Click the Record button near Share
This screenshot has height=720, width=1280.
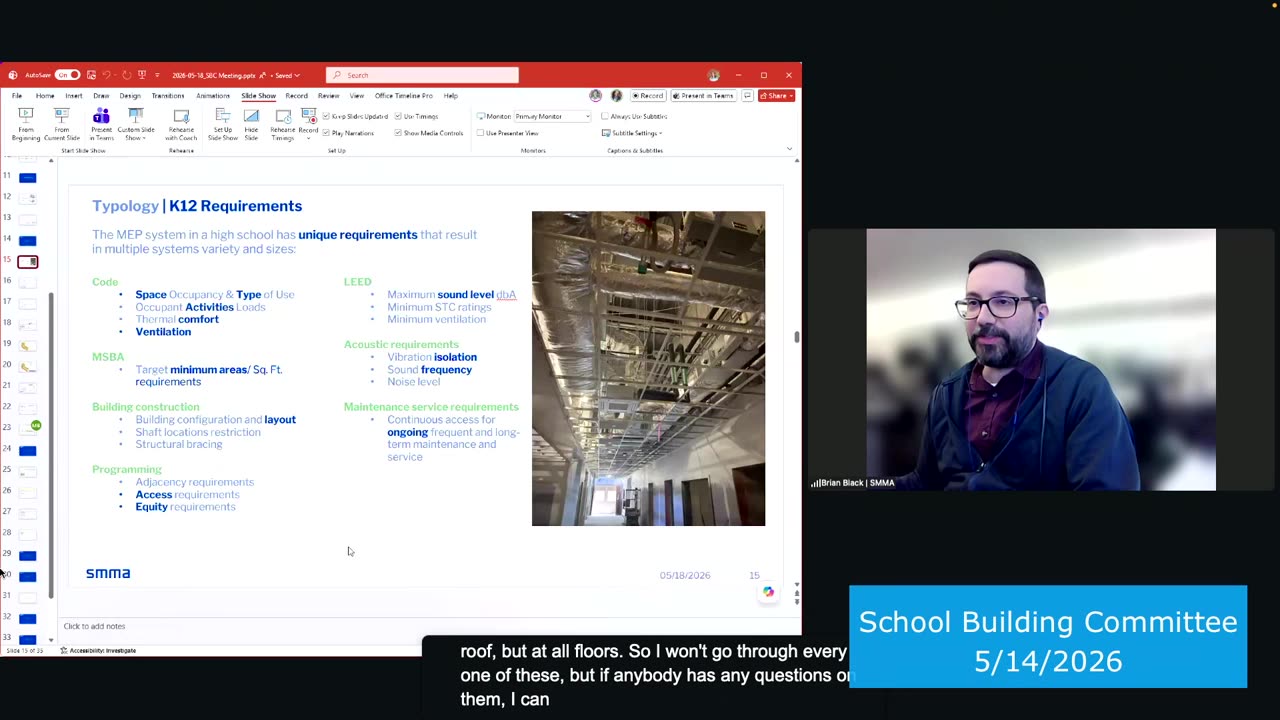point(648,96)
